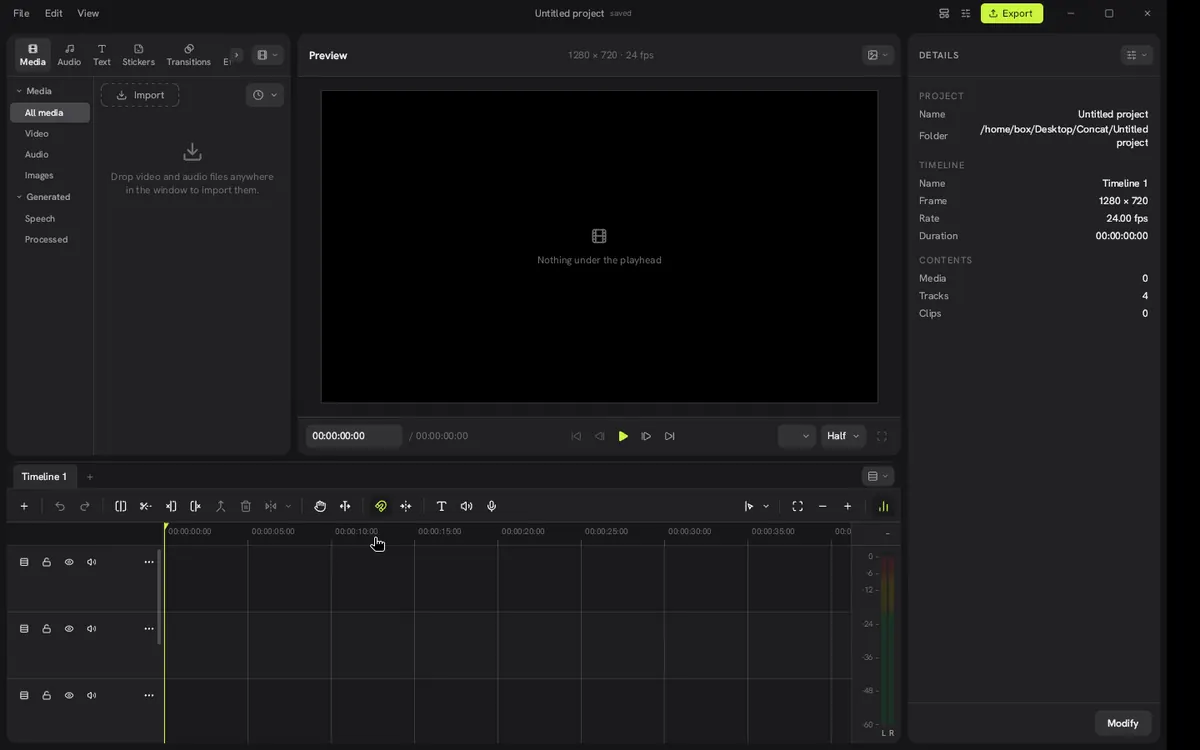Open the sort-by-recent clock dropdown
1200x750 pixels.
coord(265,95)
